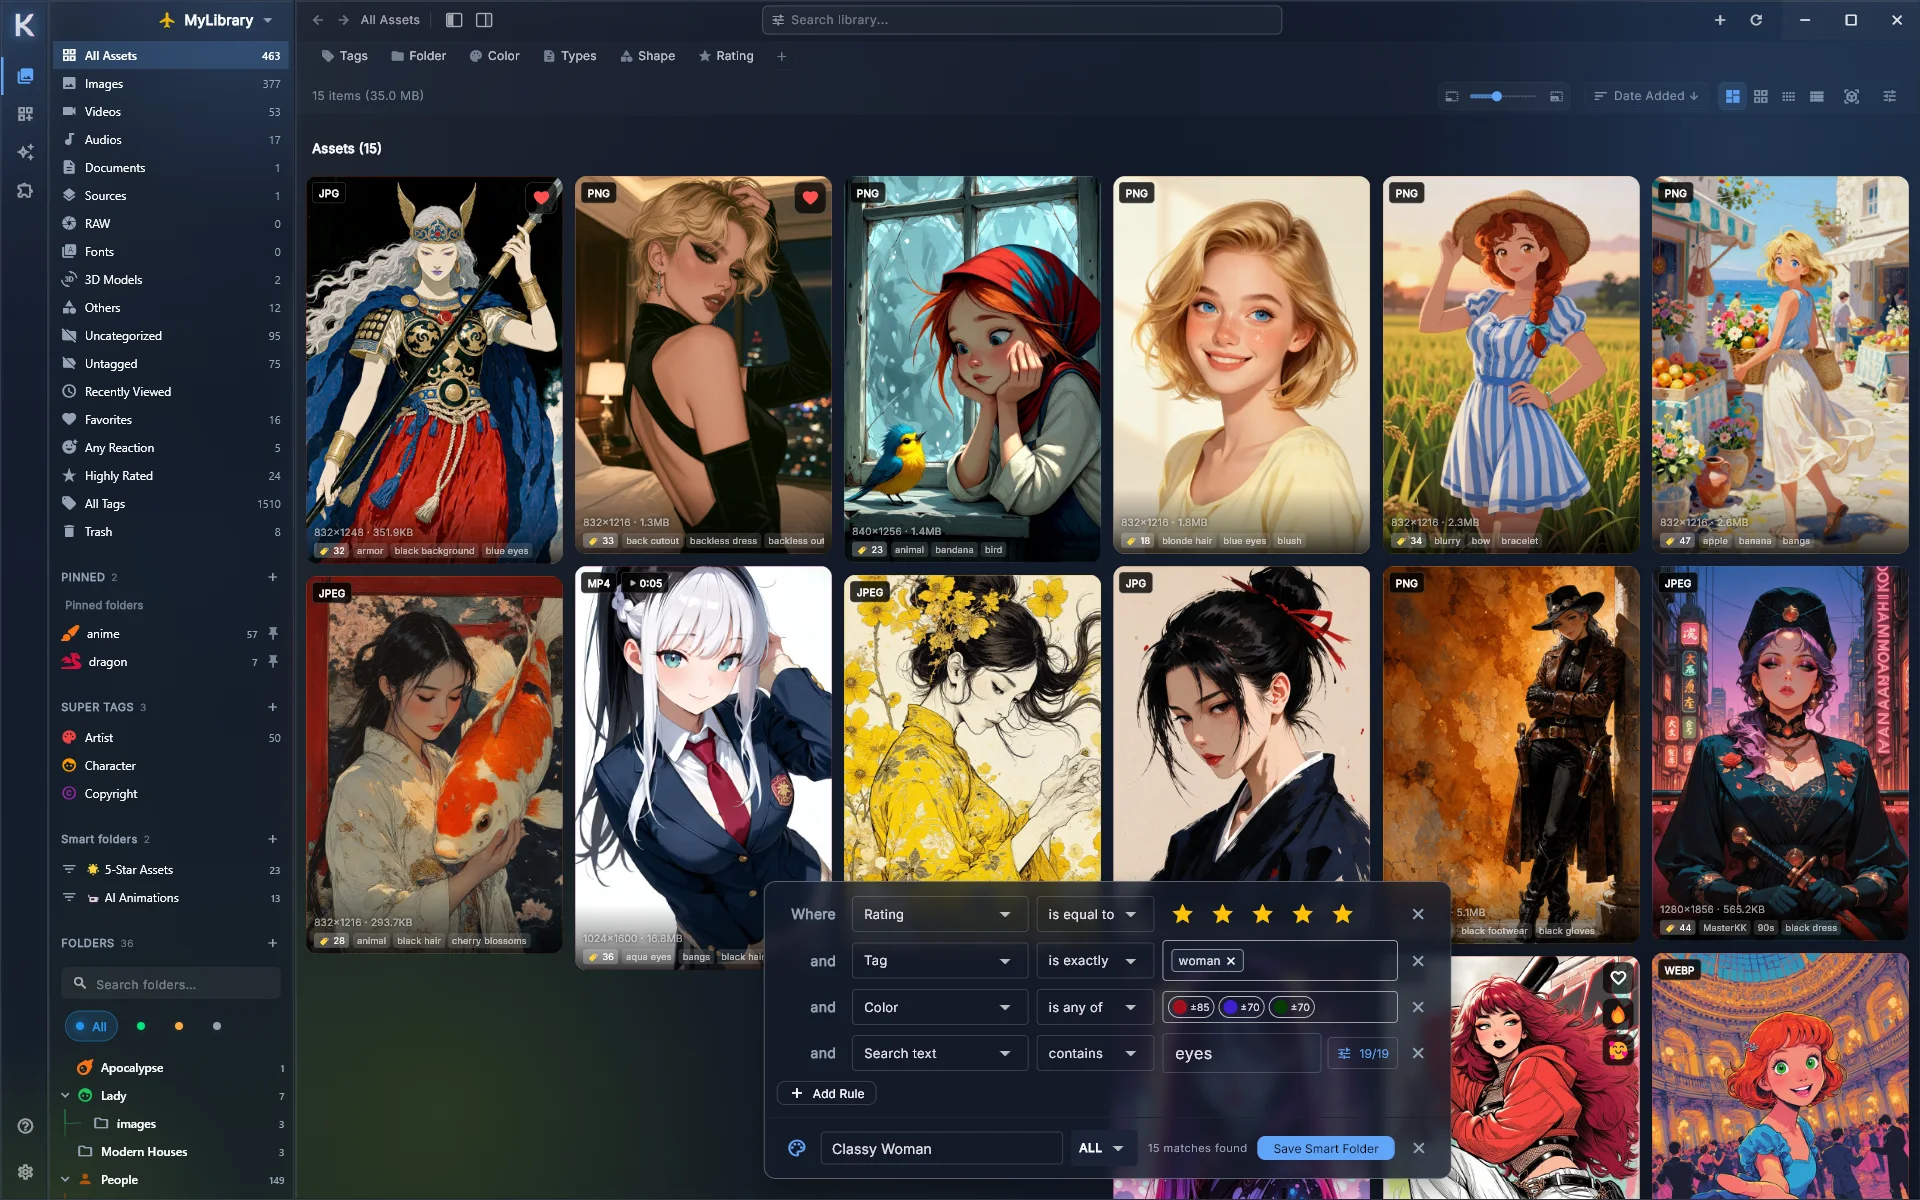Navigate back with the left arrow
This screenshot has height=1200, width=1920.
coord(318,20)
